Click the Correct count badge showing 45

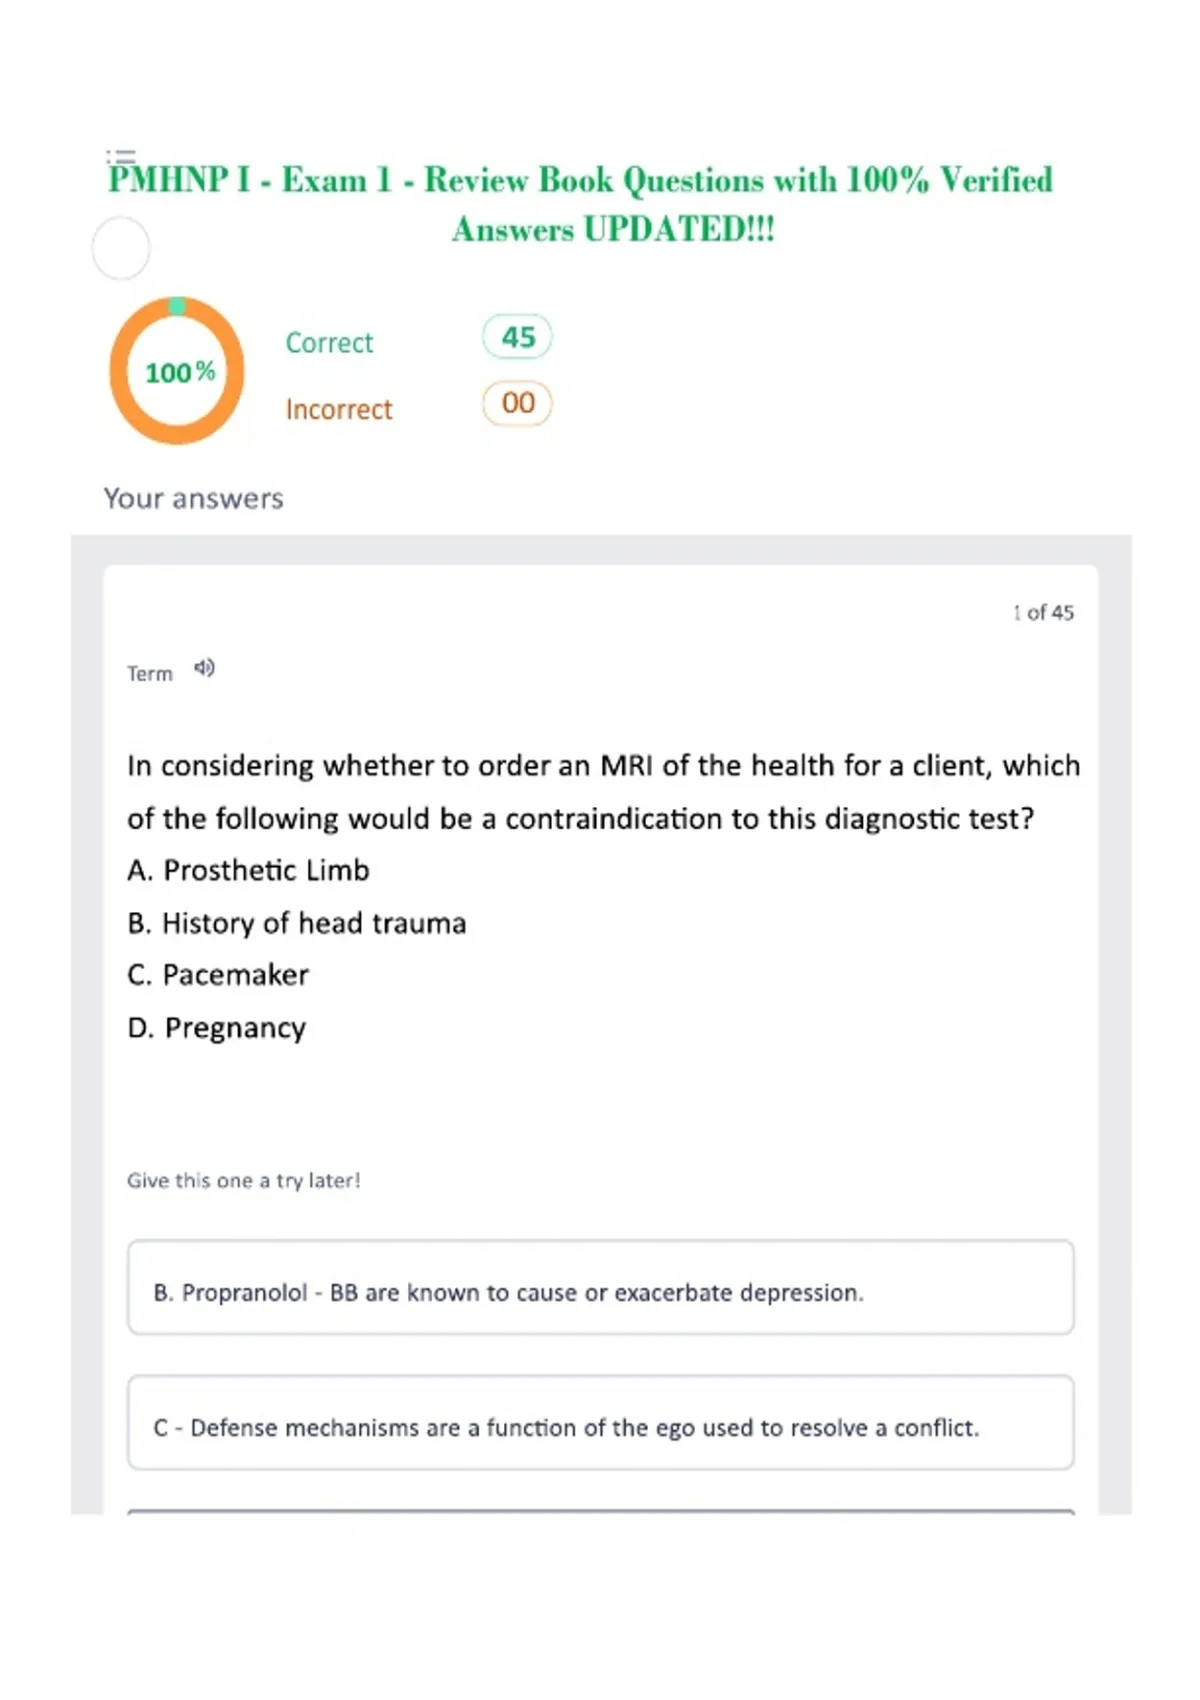click(x=517, y=337)
